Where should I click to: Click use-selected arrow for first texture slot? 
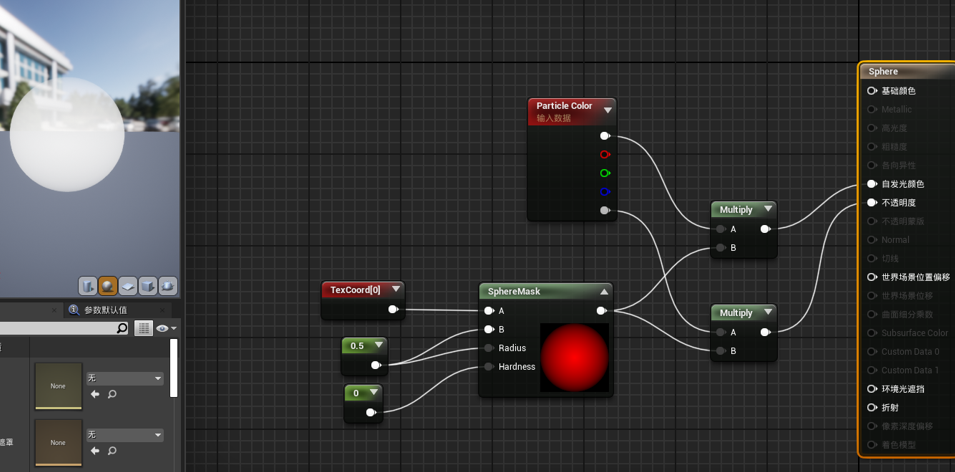click(x=95, y=395)
